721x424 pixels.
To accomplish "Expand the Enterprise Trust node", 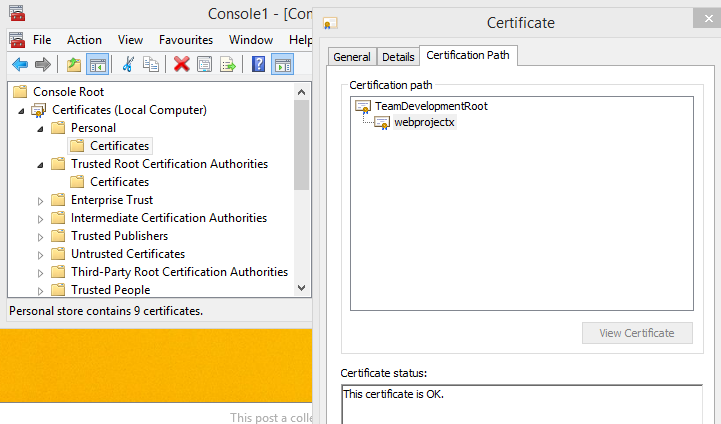I will click(x=40, y=200).
